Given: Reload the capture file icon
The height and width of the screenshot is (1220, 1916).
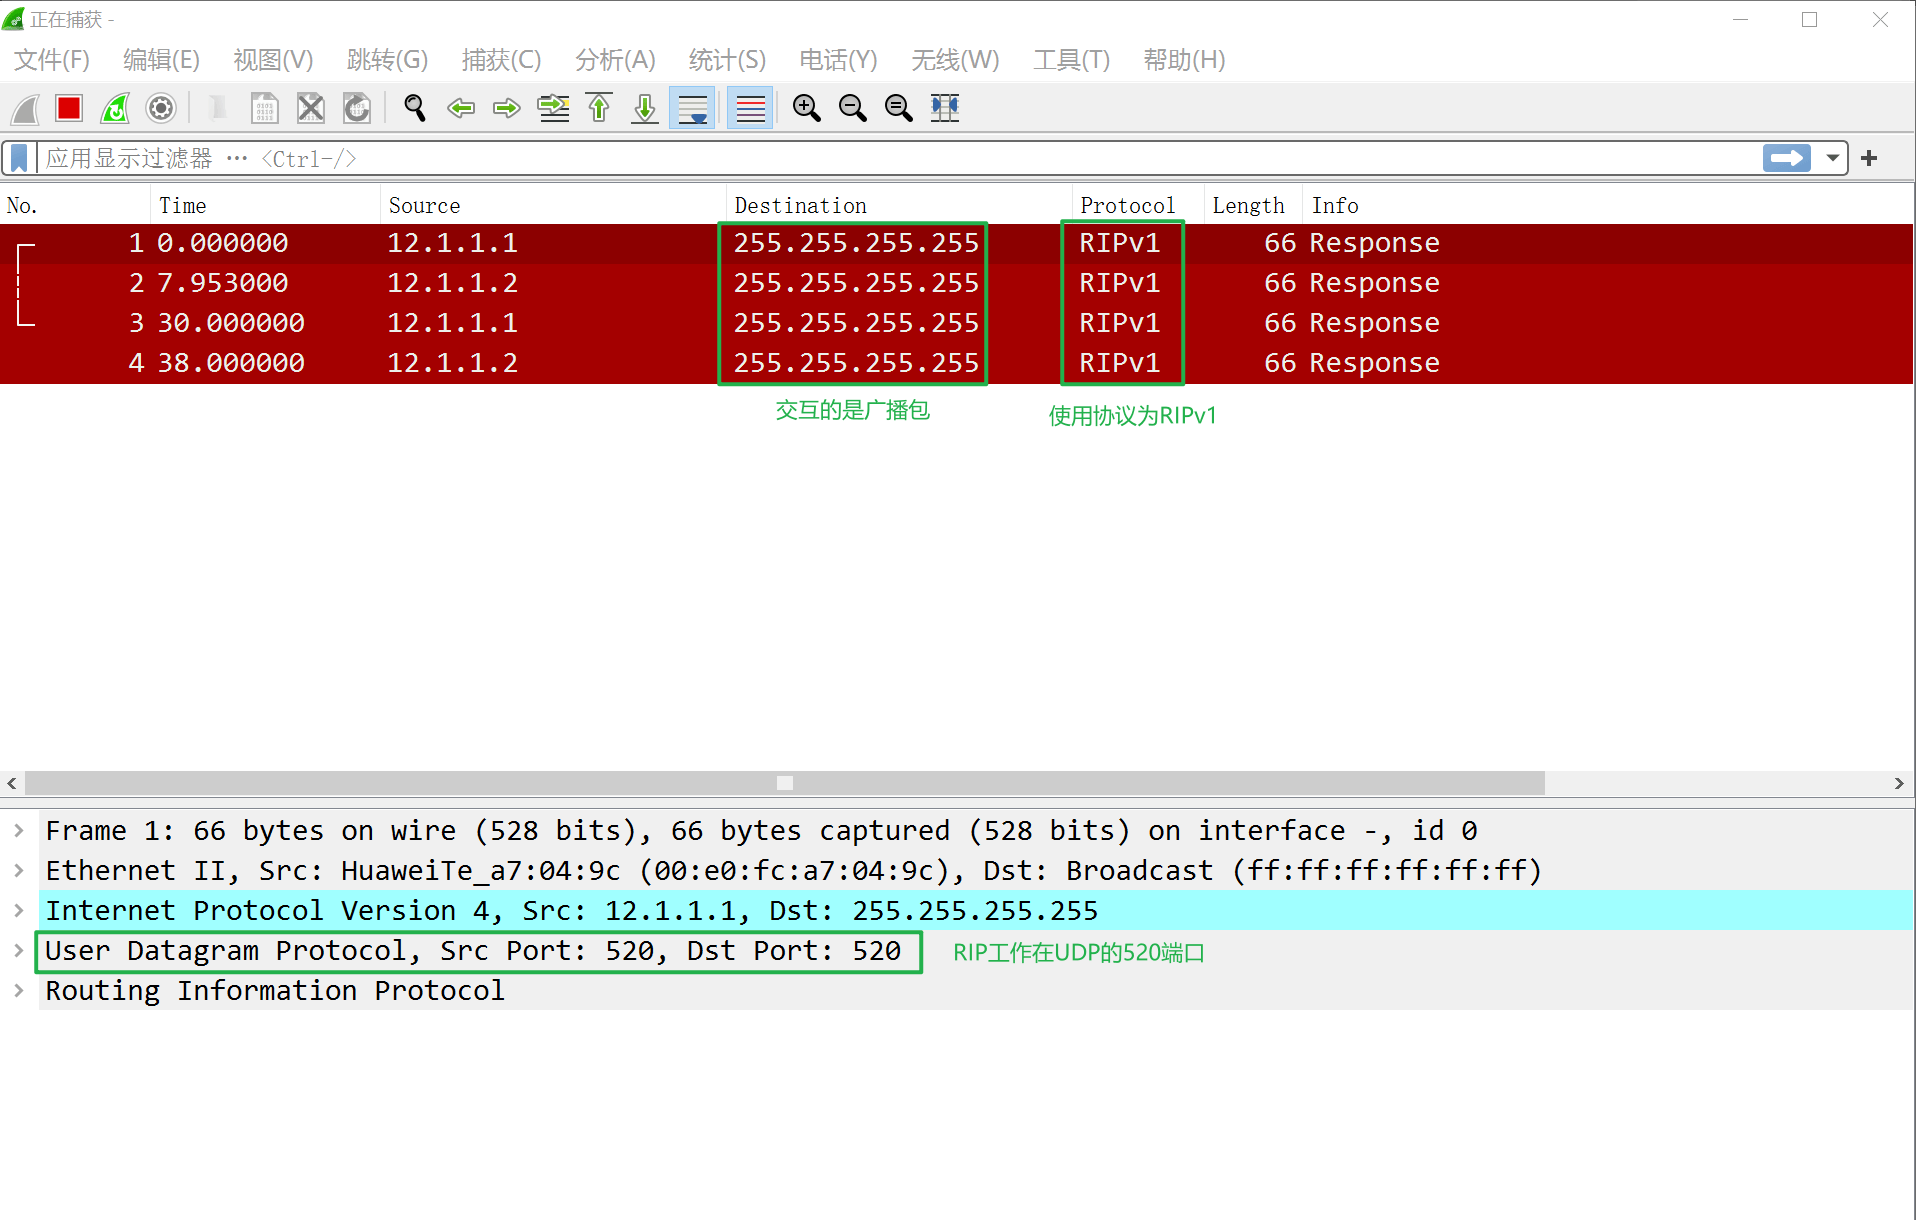Looking at the screenshot, I should 357,108.
